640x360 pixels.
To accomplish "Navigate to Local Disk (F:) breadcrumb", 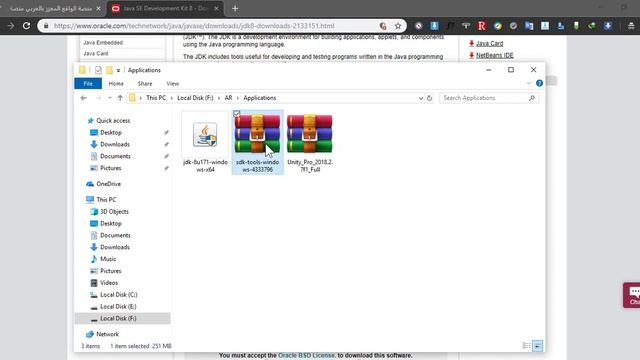I will pyautogui.click(x=195, y=98).
